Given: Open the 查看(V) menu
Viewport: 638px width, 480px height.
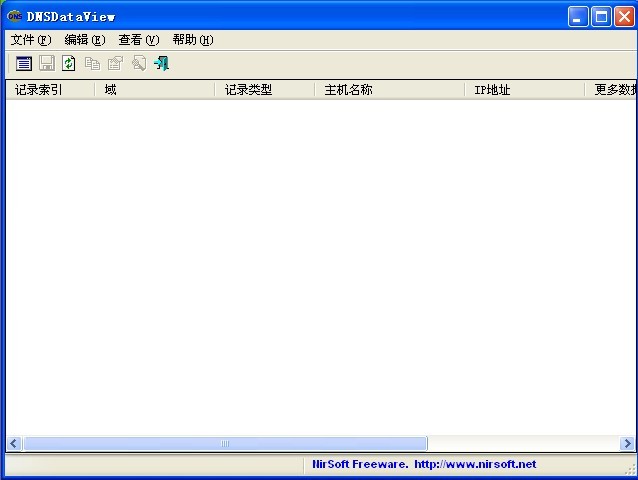Looking at the screenshot, I should click(x=139, y=40).
